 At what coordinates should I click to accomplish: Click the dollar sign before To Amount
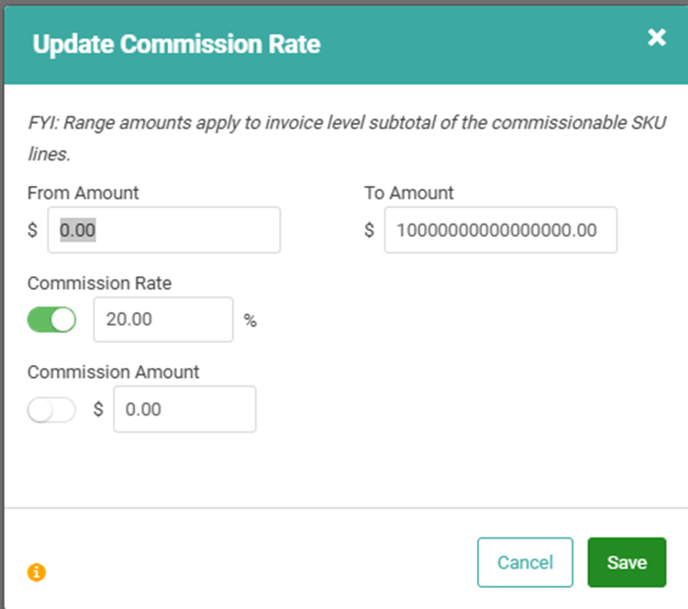(369, 230)
